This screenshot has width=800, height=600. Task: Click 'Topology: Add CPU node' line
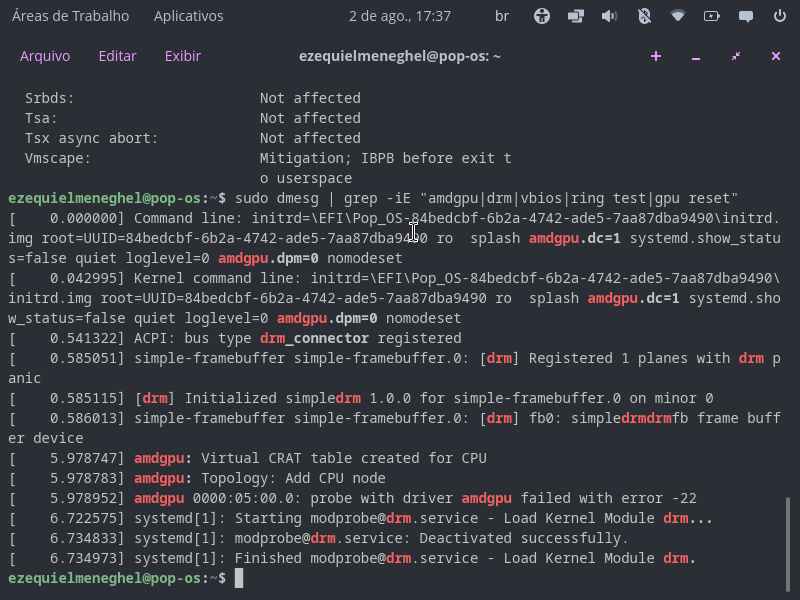(x=293, y=478)
